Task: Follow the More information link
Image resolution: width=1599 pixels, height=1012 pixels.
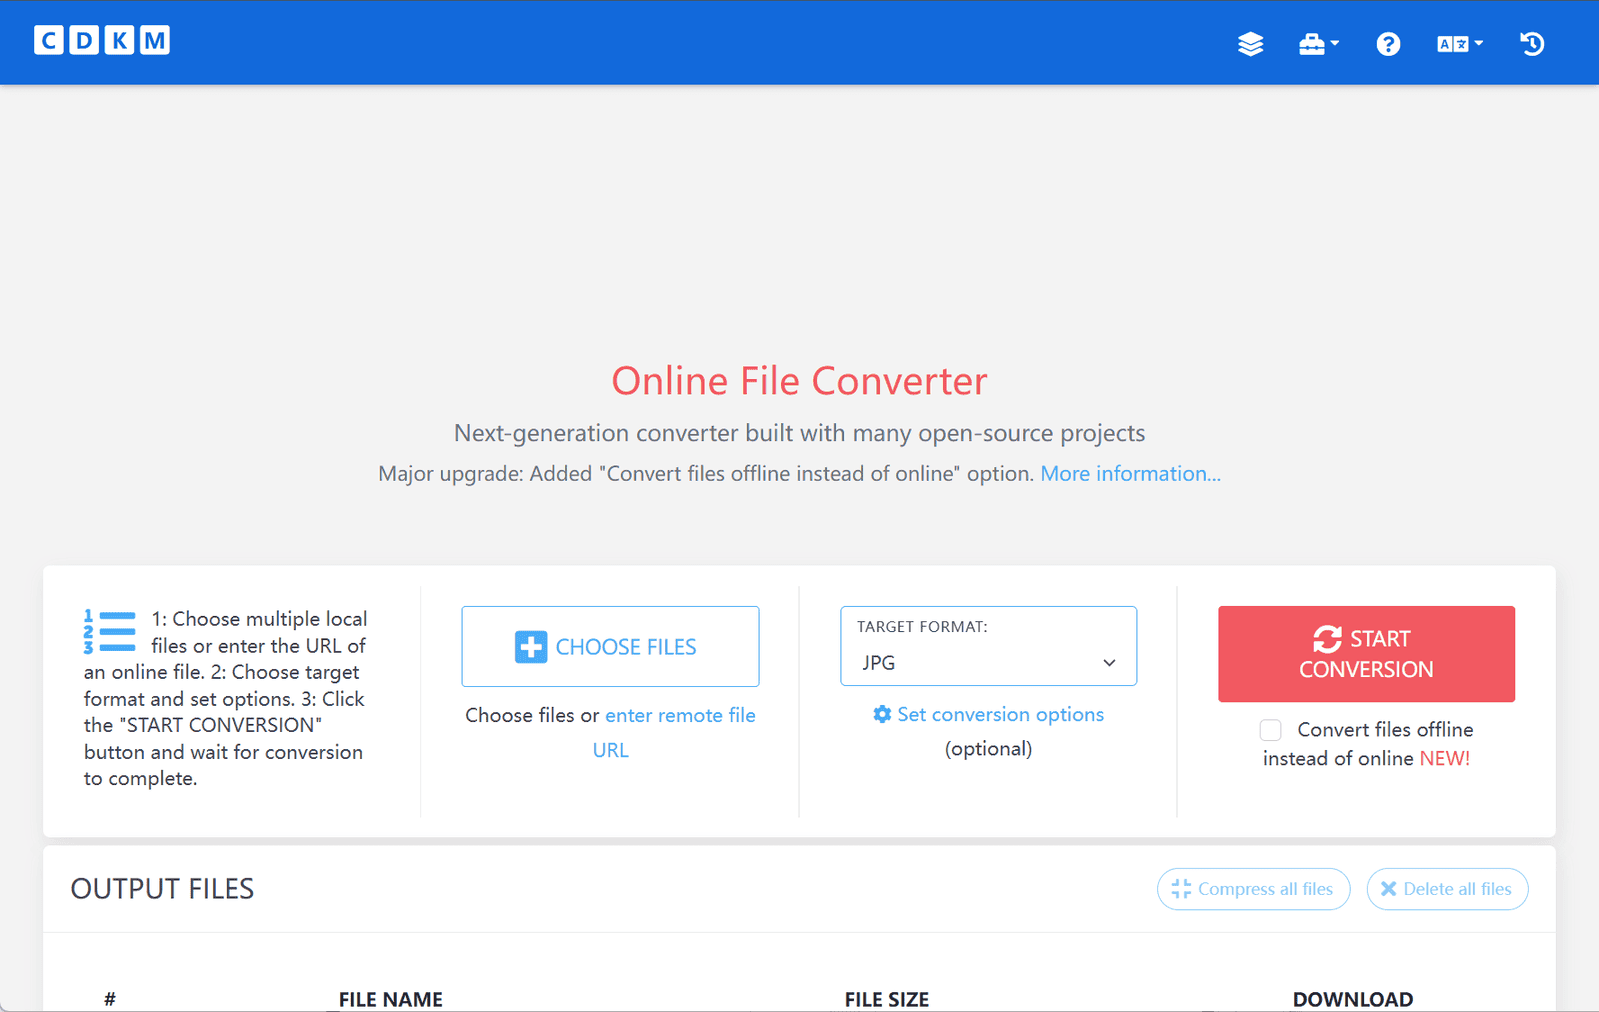Action: click(1130, 474)
